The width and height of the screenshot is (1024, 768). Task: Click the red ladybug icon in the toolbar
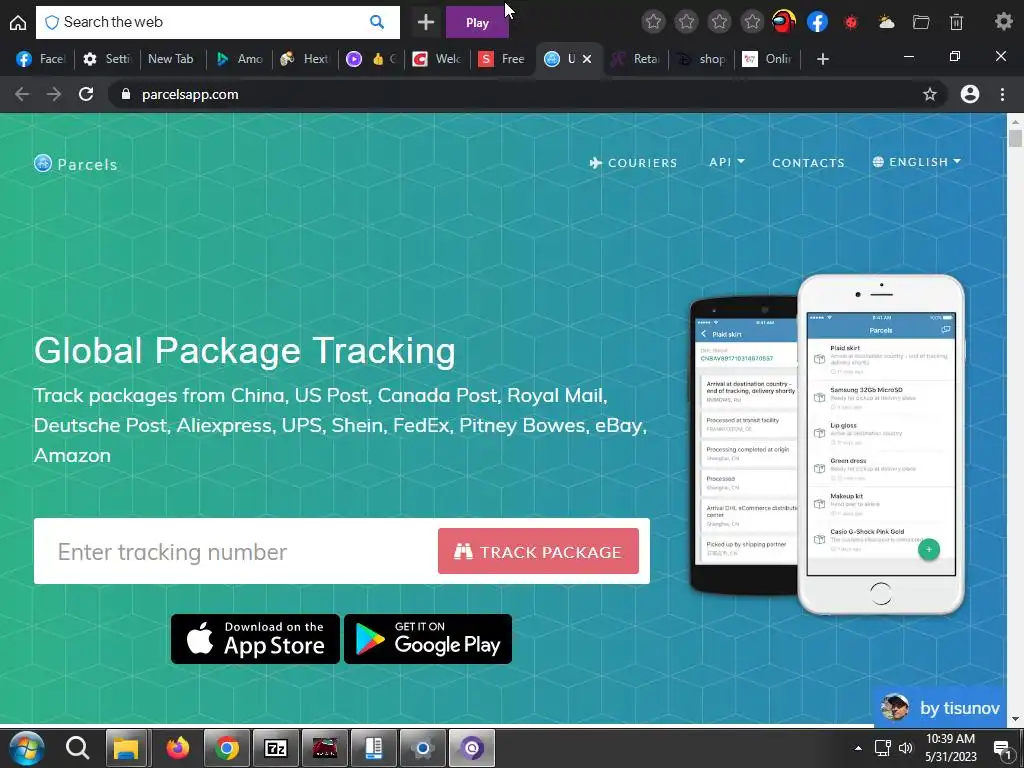tap(851, 22)
